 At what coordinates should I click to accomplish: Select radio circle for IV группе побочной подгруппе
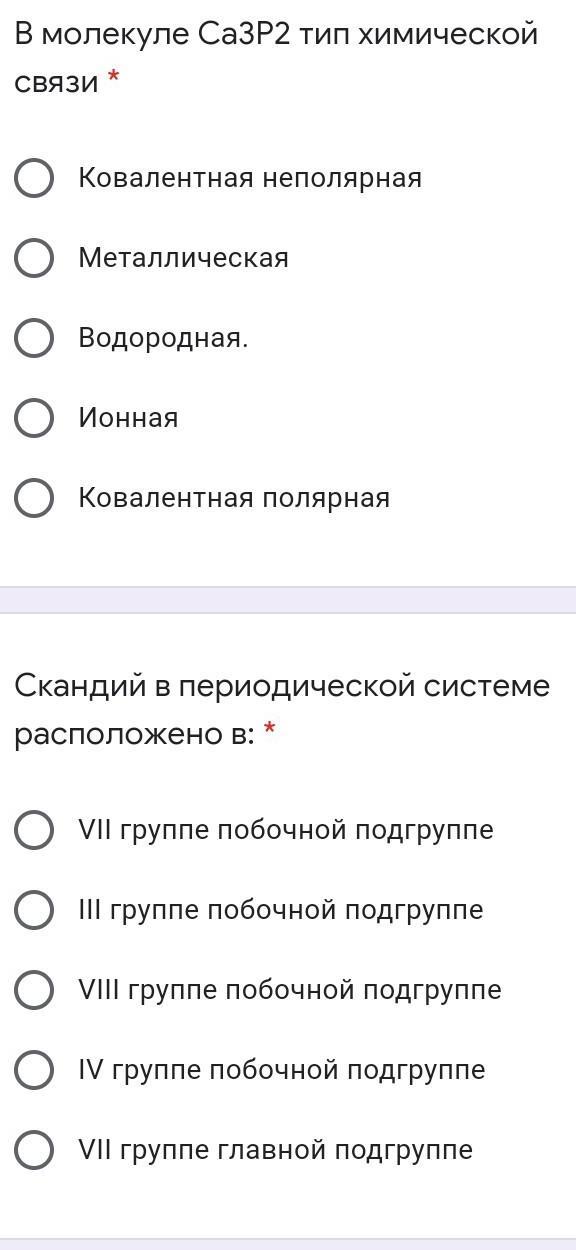(34, 1070)
